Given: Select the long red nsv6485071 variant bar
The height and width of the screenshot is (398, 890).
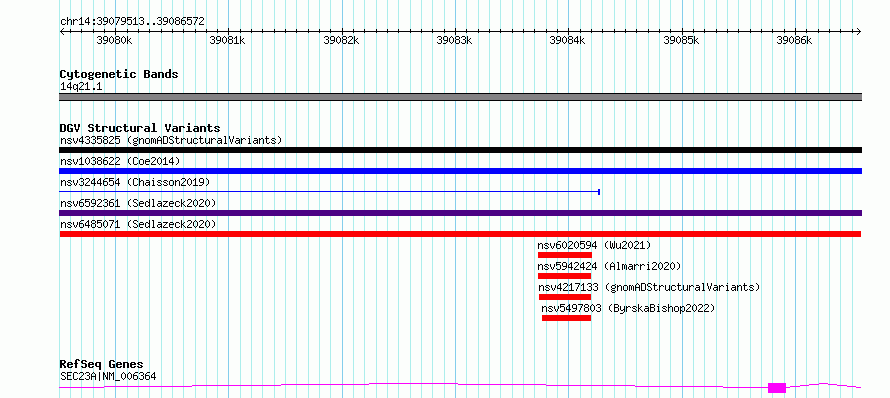Looking at the screenshot, I should click(x=460, y=234).
